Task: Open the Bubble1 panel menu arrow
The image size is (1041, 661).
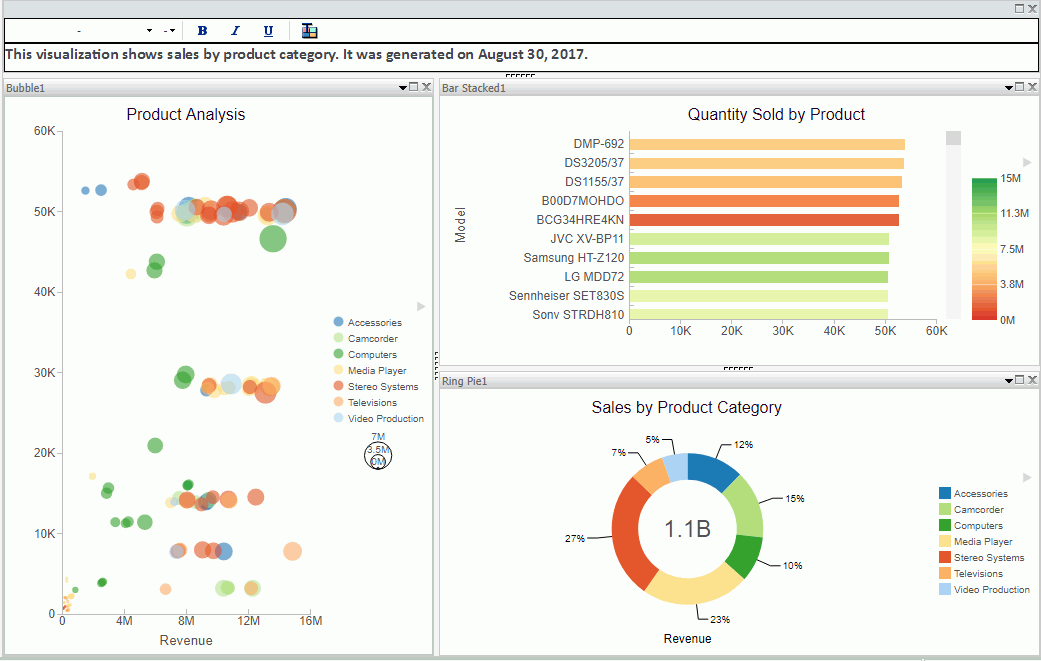Action: (403, 88)
